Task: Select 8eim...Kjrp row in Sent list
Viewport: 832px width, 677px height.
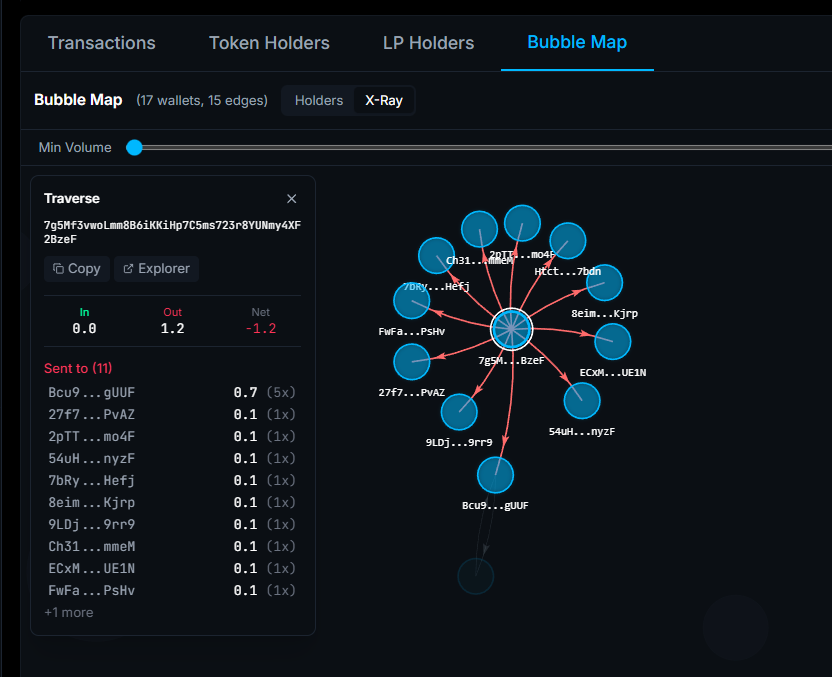Action: [172, 502]
